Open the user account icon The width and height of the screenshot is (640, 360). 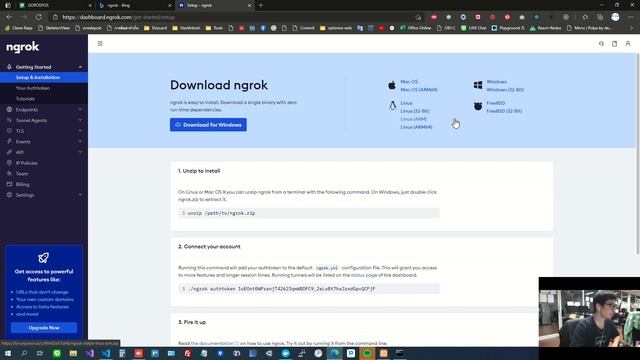(628, 43)
